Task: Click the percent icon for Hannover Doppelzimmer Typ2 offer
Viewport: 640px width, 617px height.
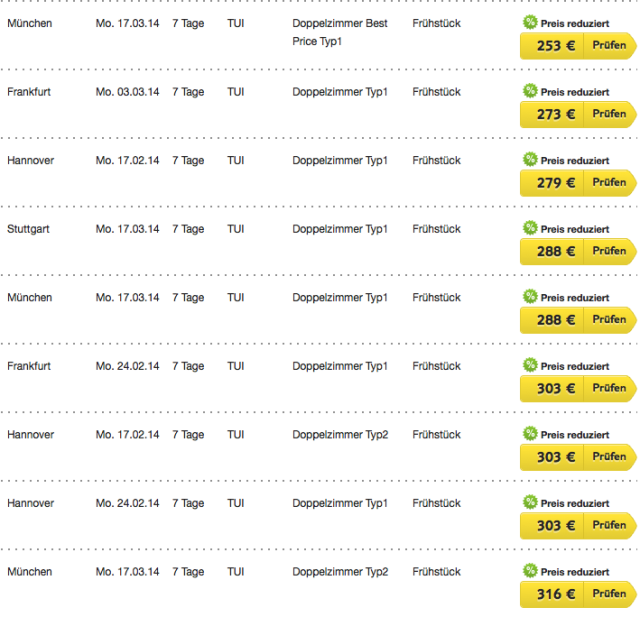Action: coord(530,433)
